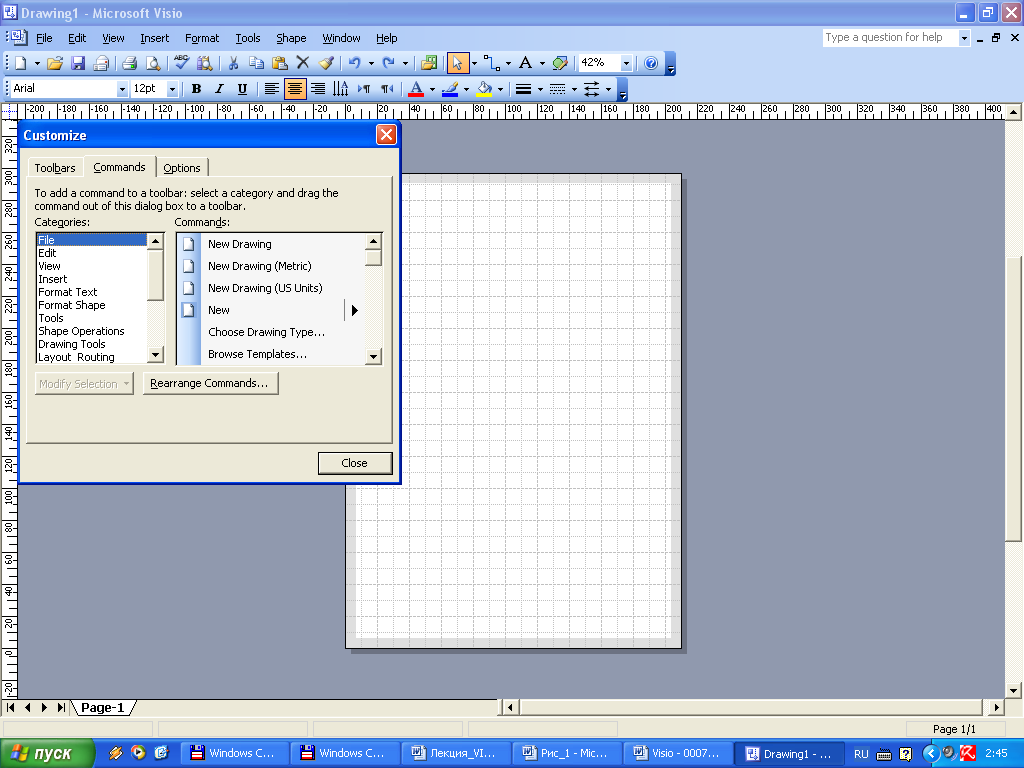1024x768 pixels.
Task: Open the Shape menu
Action: 291,38
